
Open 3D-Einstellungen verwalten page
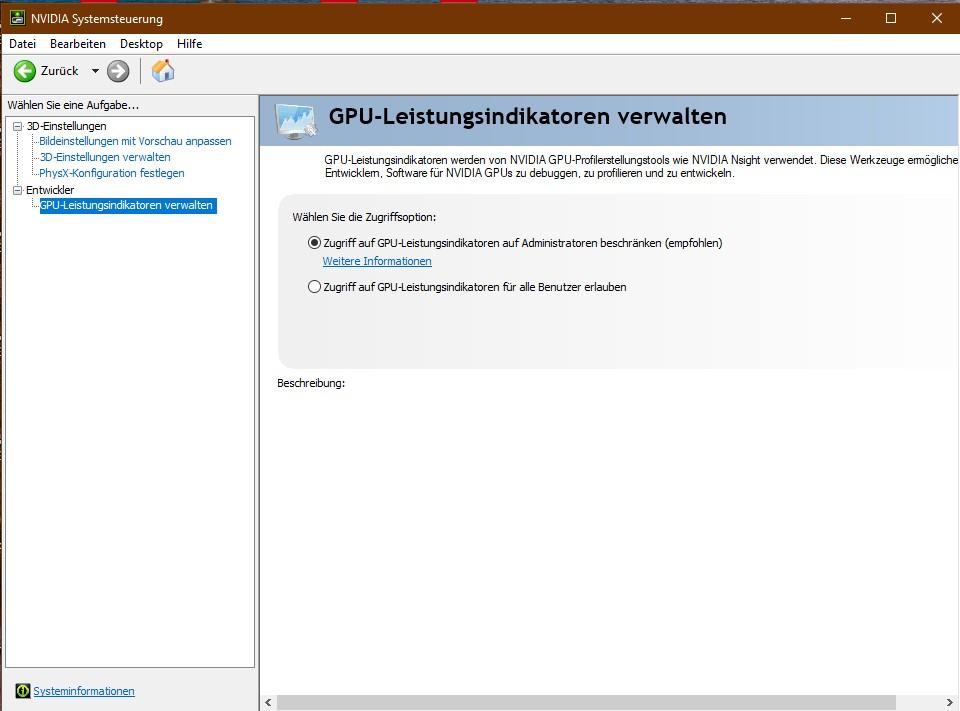[105, 157]
